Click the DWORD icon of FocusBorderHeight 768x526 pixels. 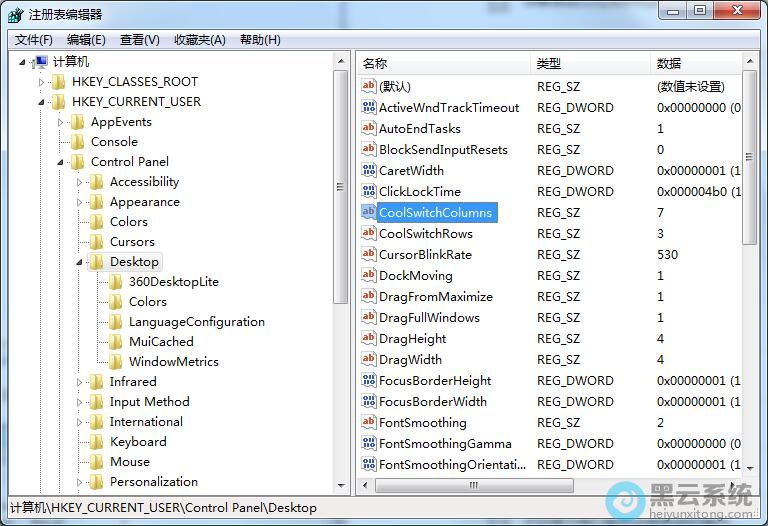click(x=368, y=381)
